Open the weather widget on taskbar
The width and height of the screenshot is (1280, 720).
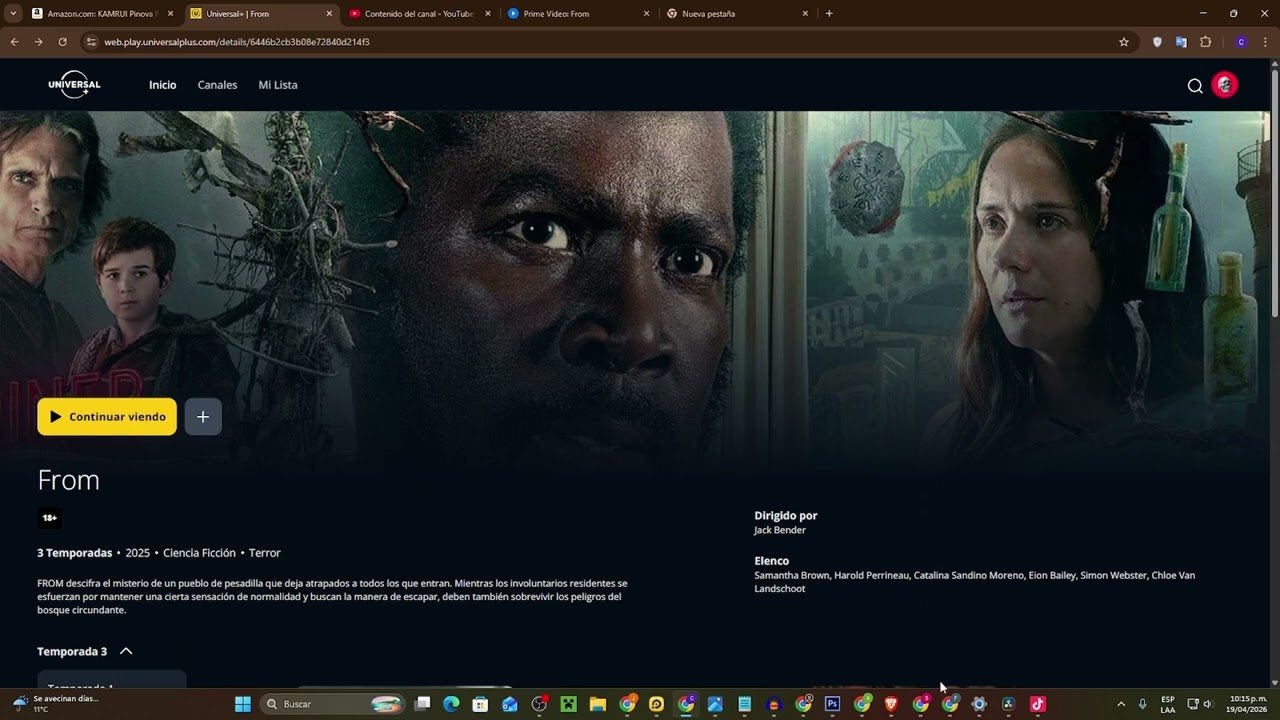(x=57, y=704)
